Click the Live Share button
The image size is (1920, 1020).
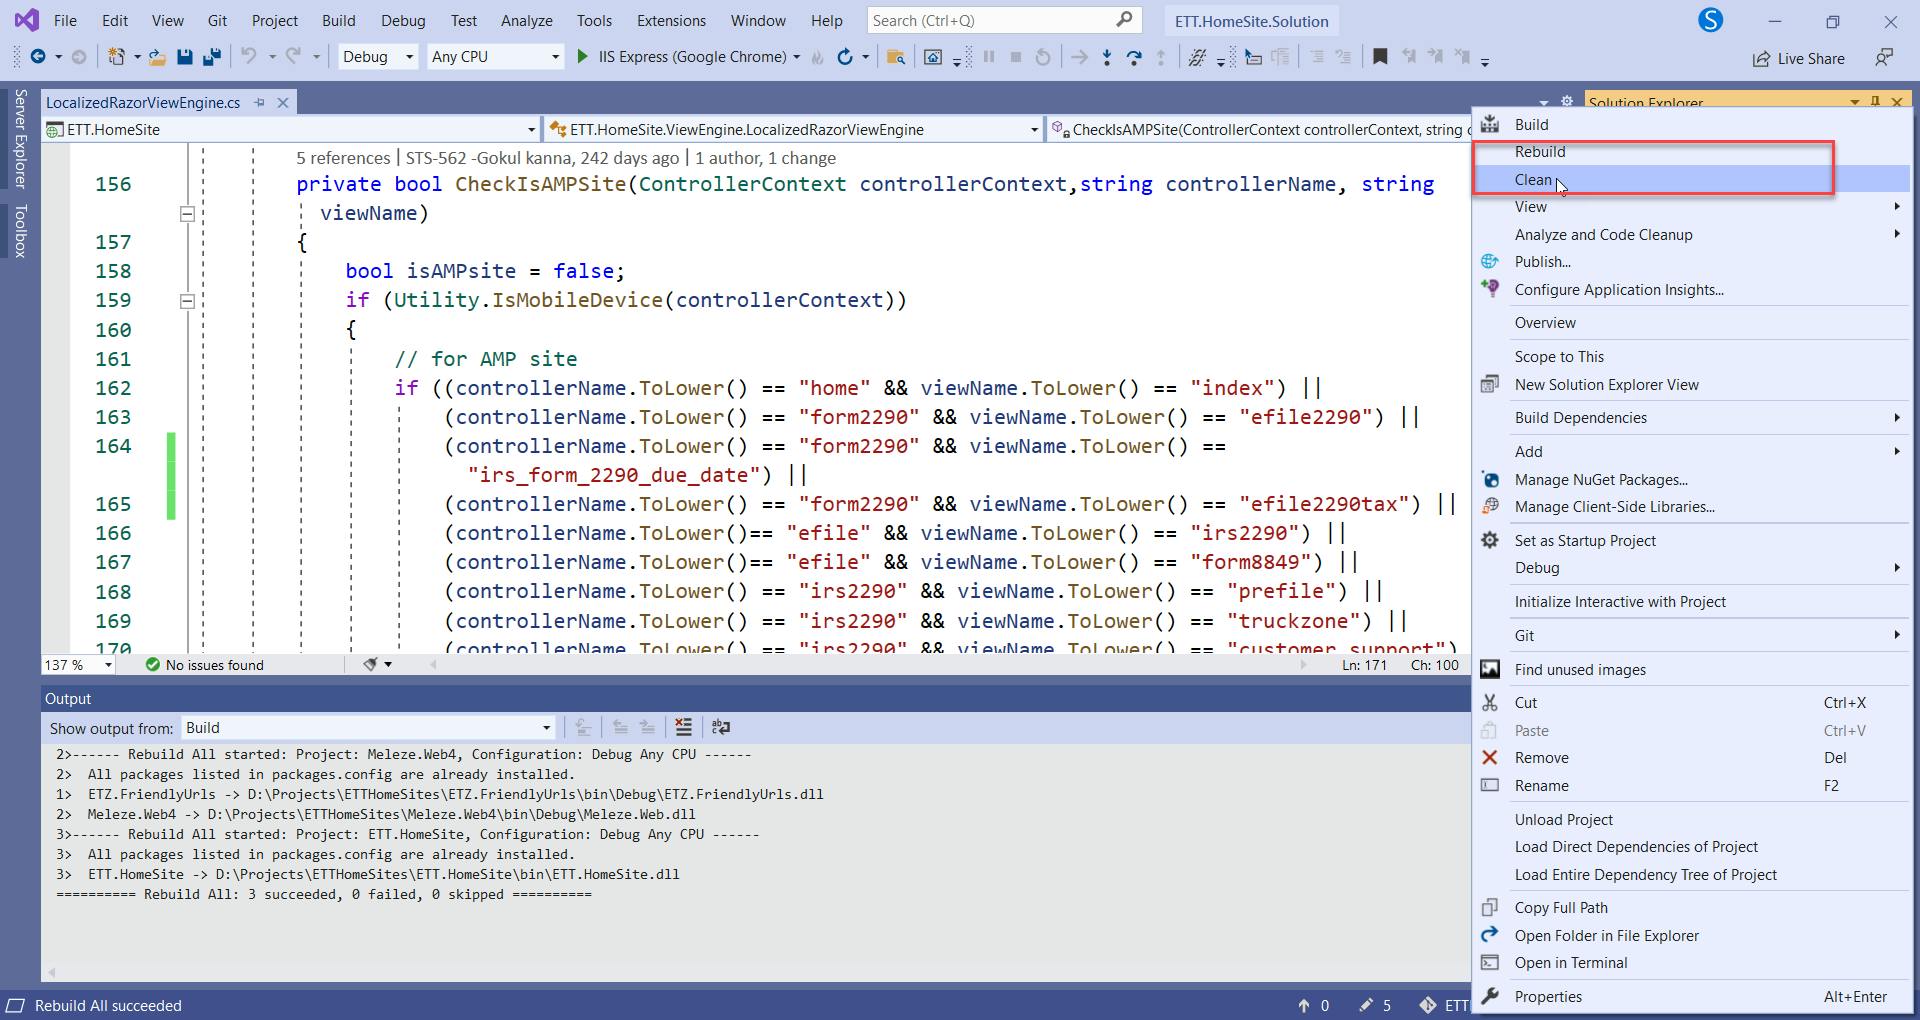[1798, 58]
